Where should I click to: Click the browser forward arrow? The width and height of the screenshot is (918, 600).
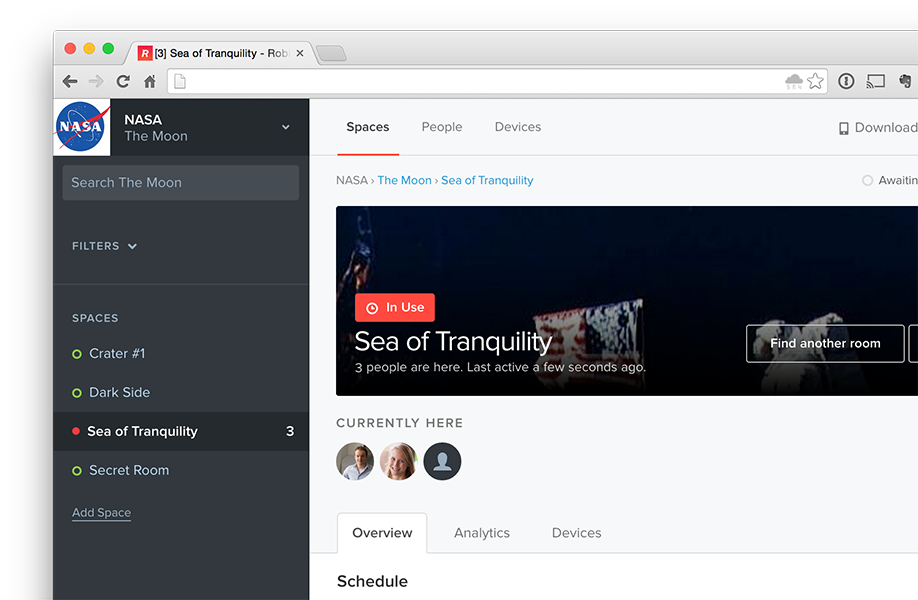[x=96, y=81]
